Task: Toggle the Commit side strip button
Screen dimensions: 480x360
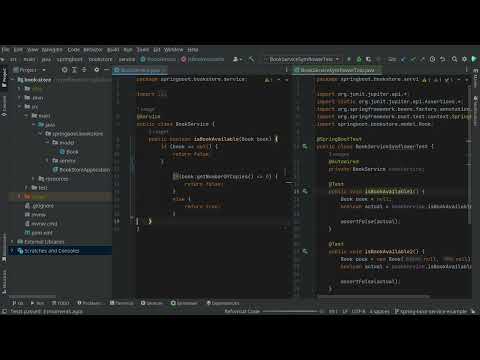Action: point(4,106)
